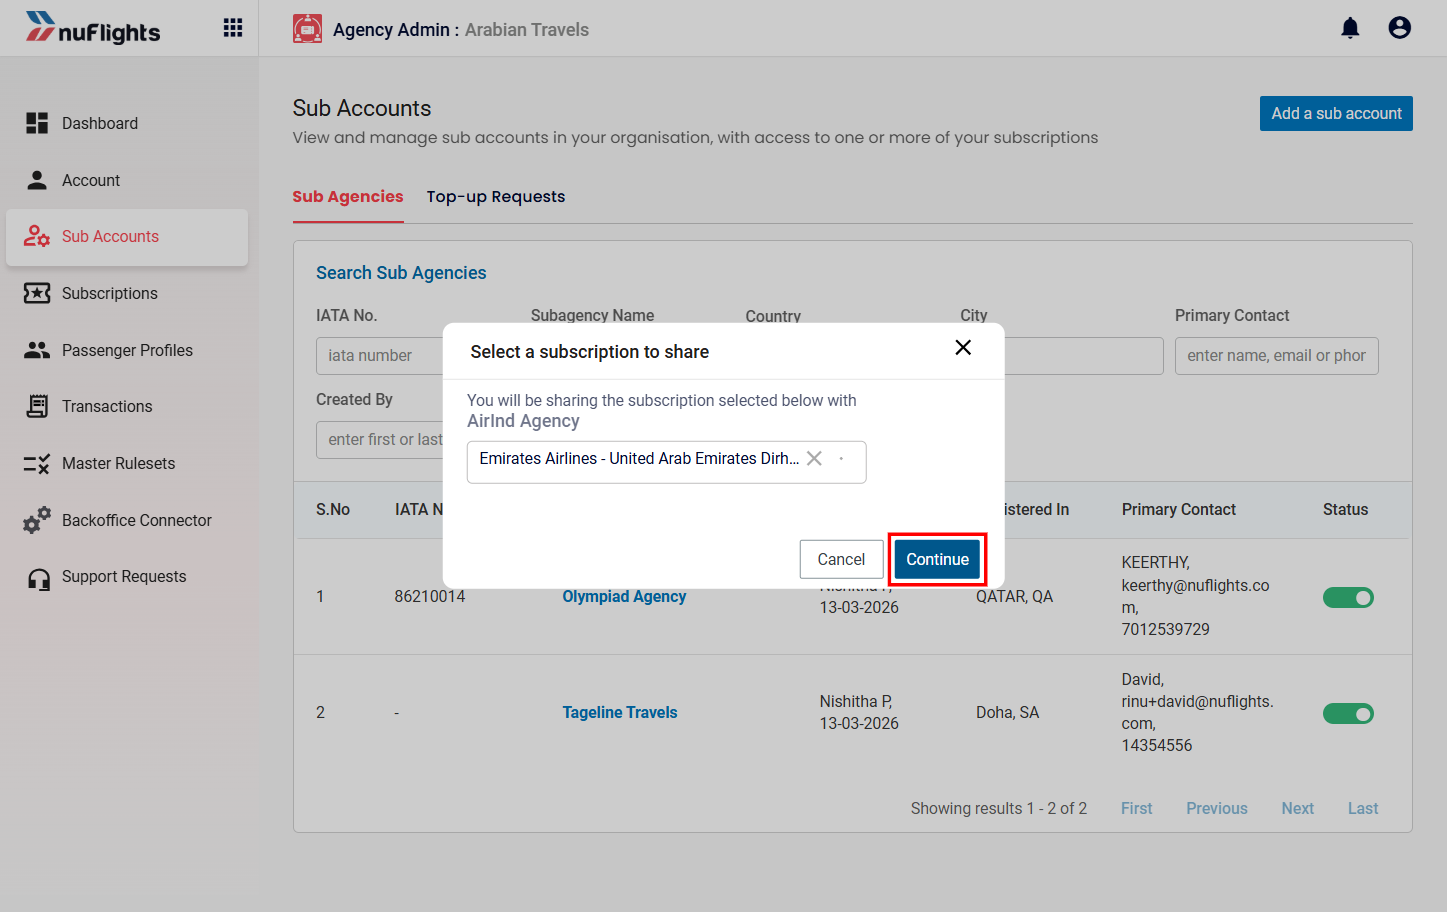Select Sub Accounts menu item

pos(127,237)
